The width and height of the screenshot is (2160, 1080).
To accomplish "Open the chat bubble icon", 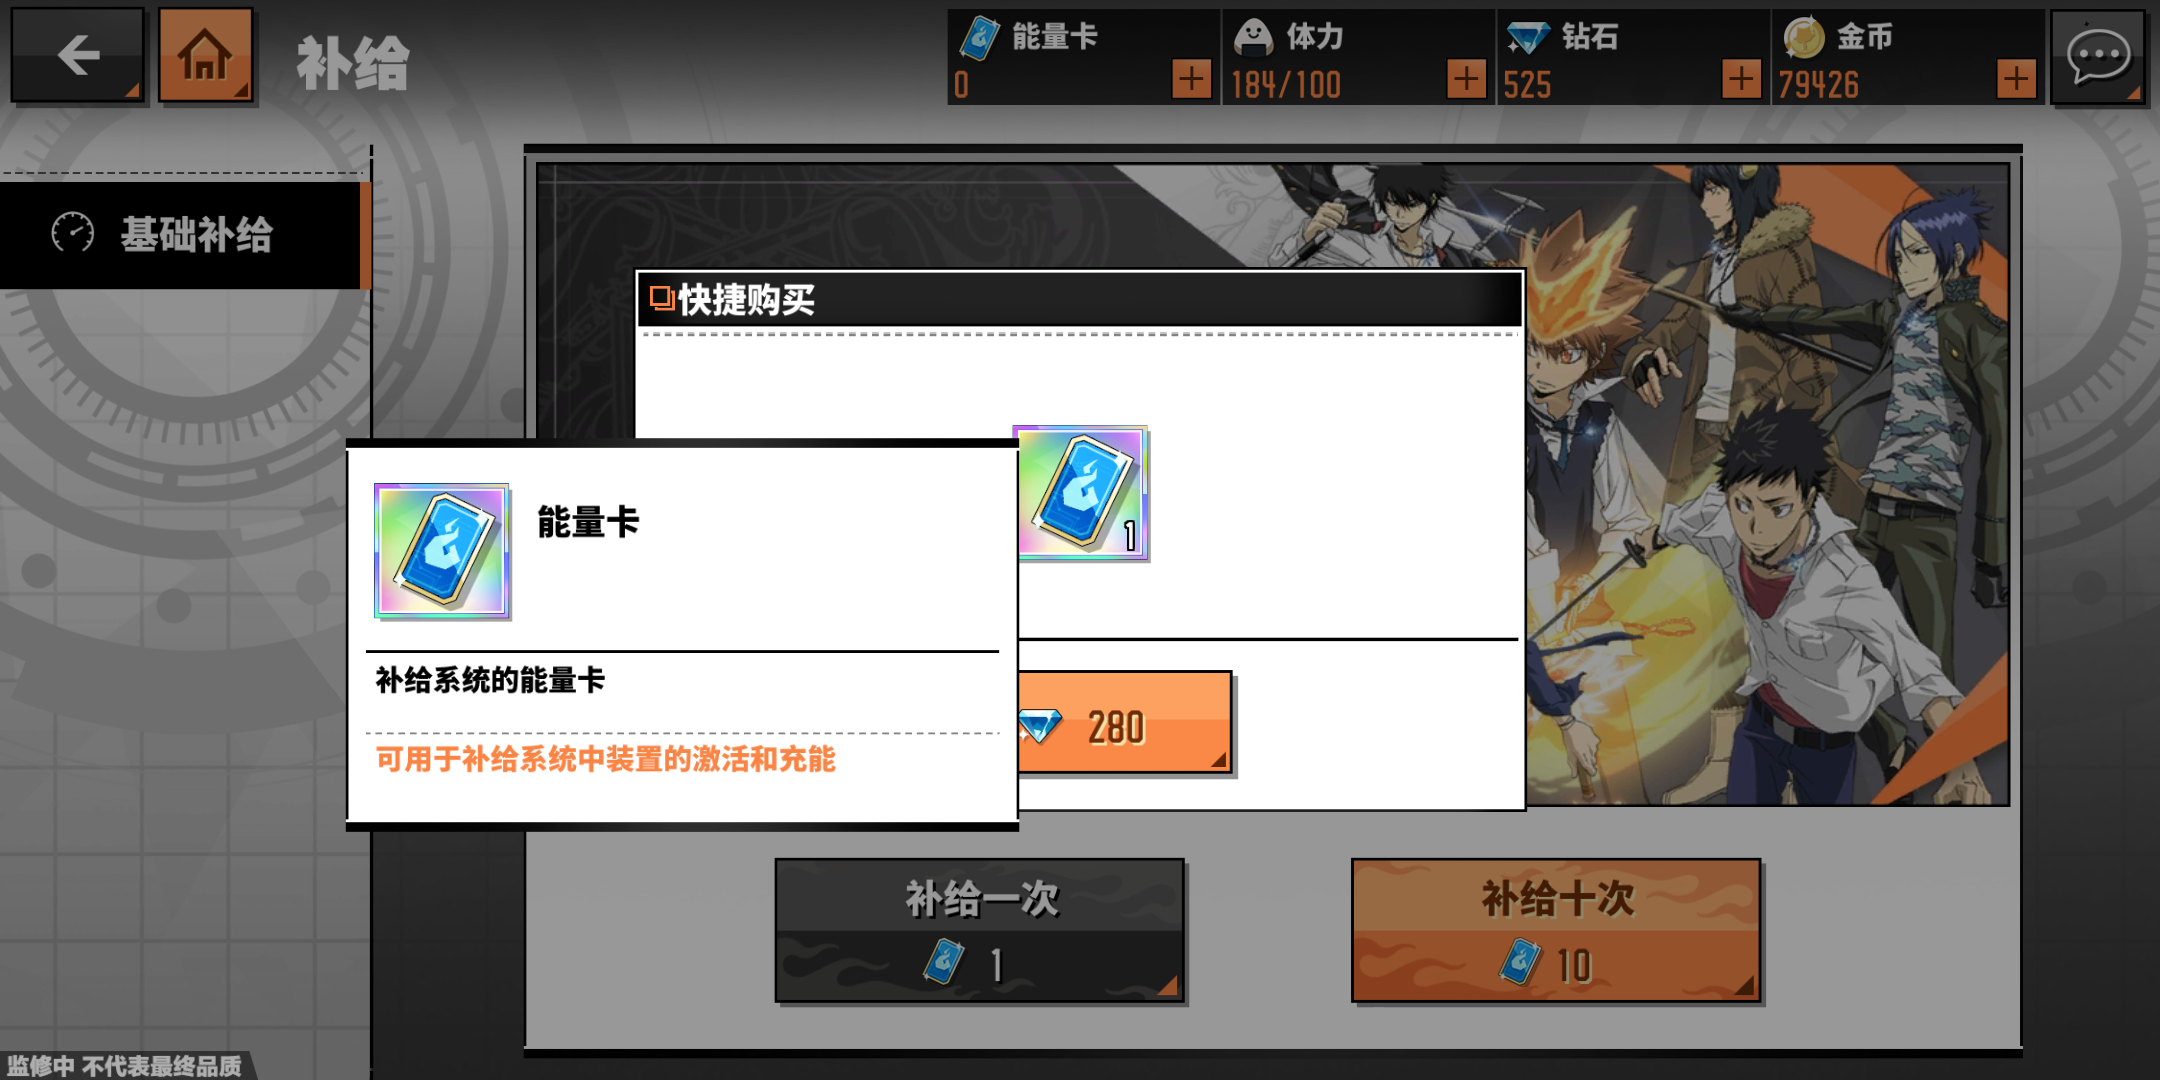I will click(2098, 56).
